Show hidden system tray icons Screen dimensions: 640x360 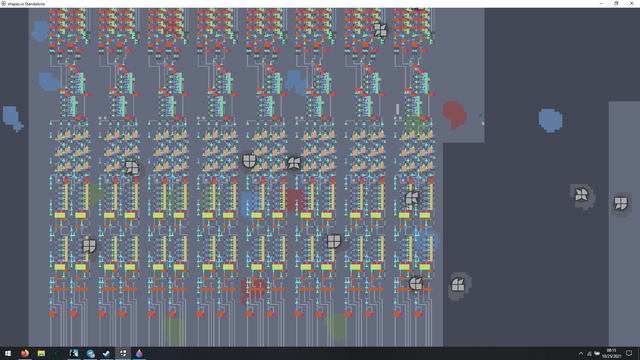click(581, 353)
